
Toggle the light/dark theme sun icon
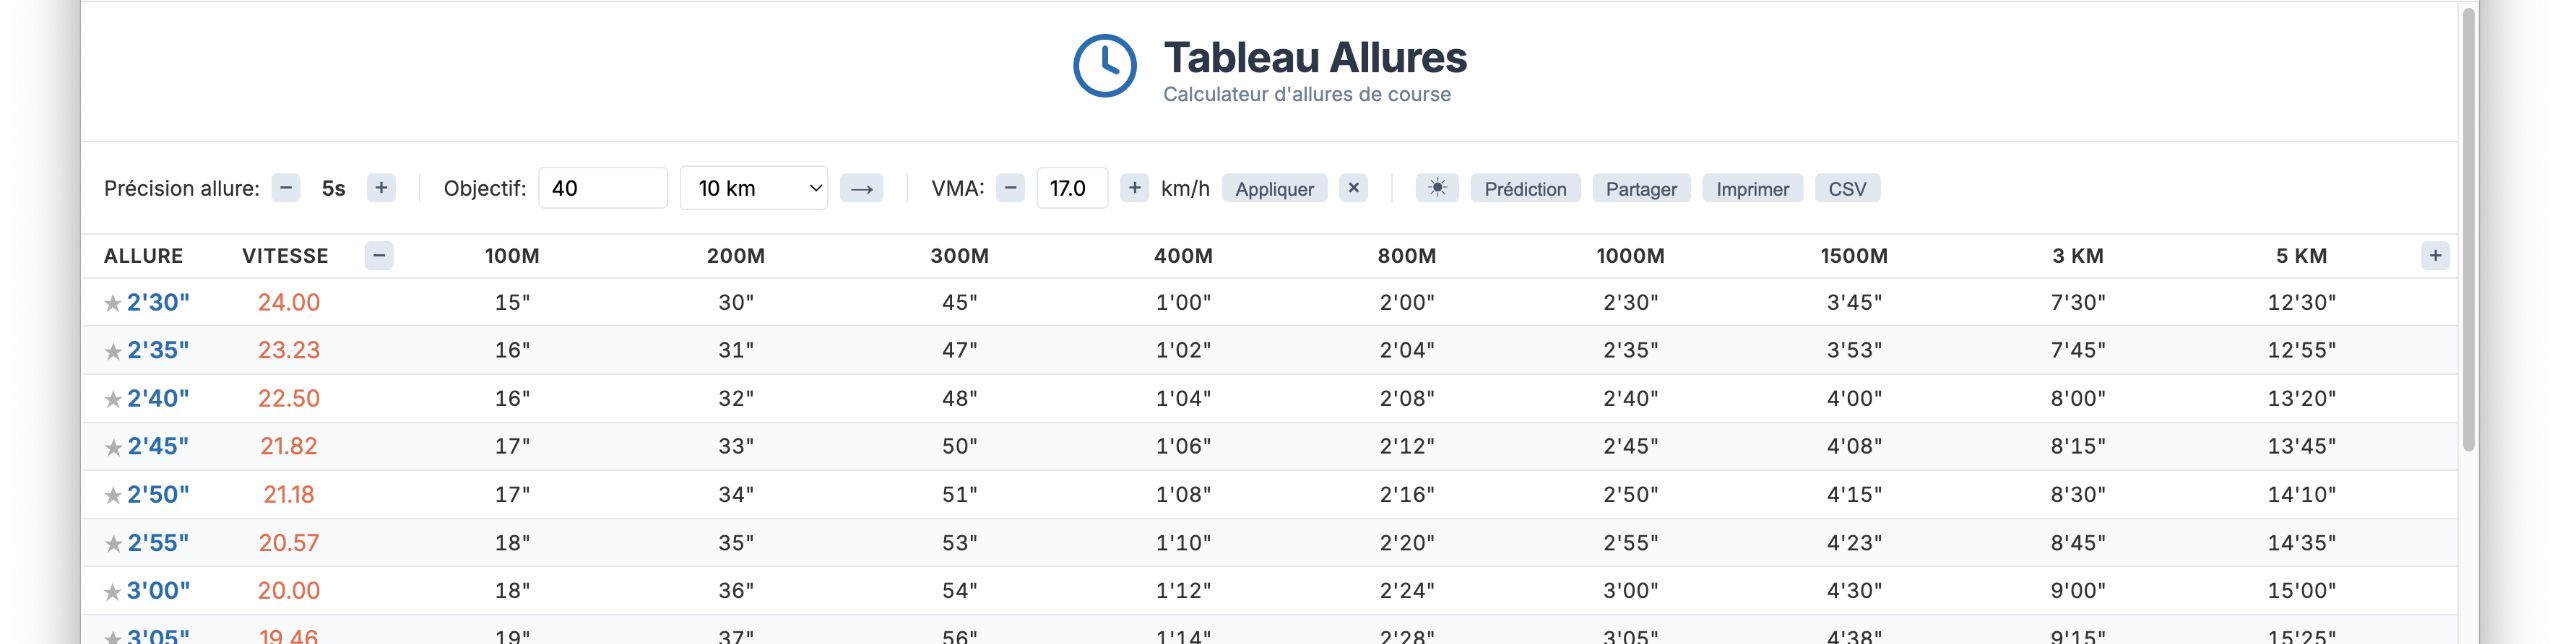1437,188
